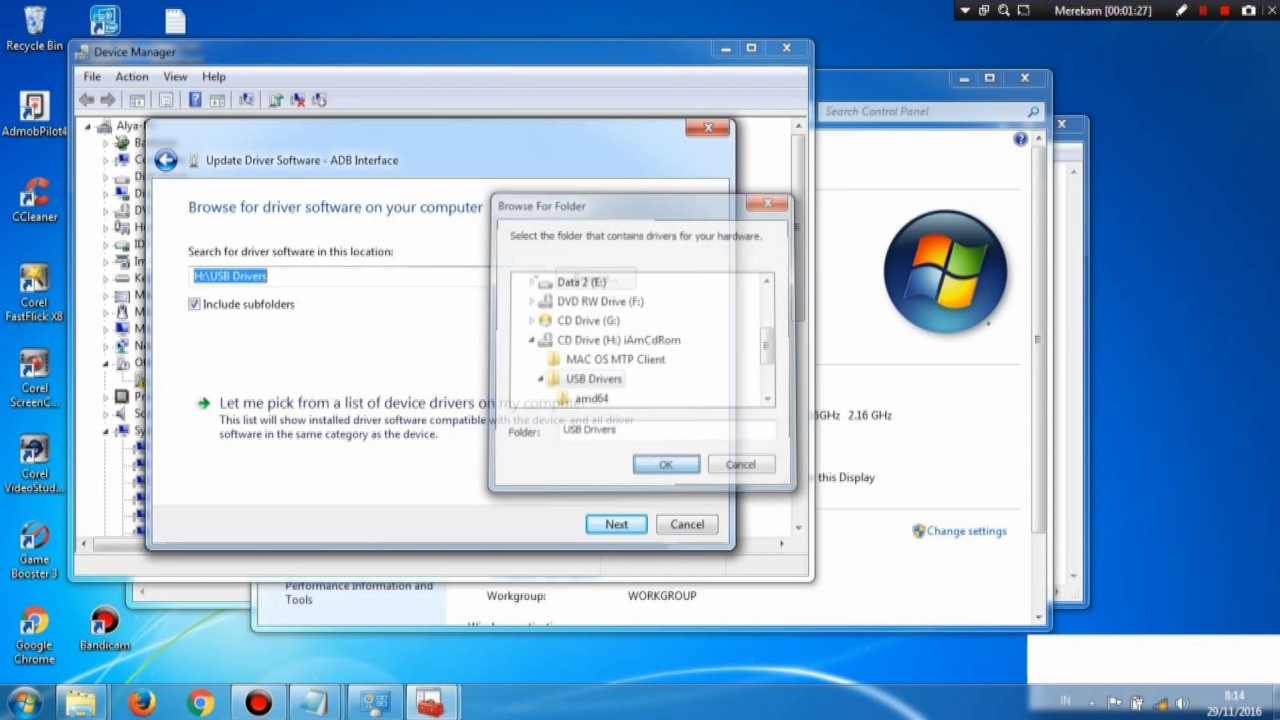The width and height of the screenshot is (1280, 720).
Task: Select Google Chrome desktop icon
Action: [x=34, y=636]
